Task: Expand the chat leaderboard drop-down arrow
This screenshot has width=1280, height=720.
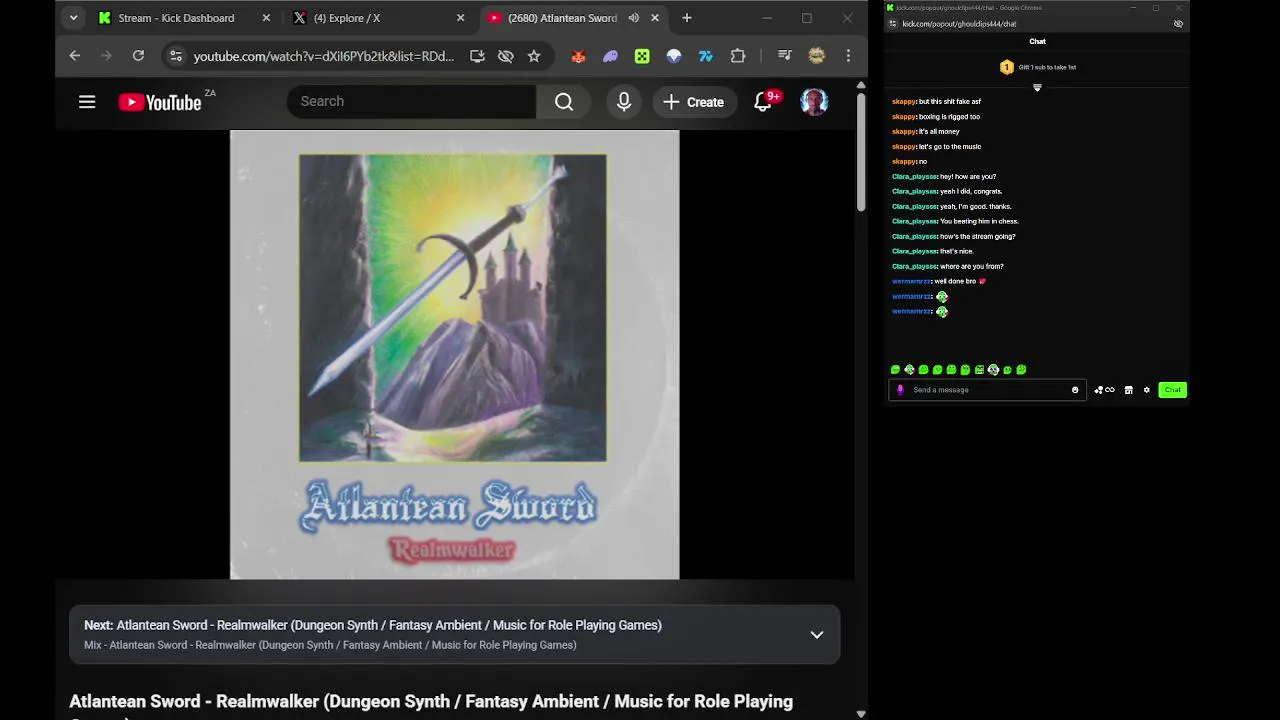Action: click(x=1037, y=88)
